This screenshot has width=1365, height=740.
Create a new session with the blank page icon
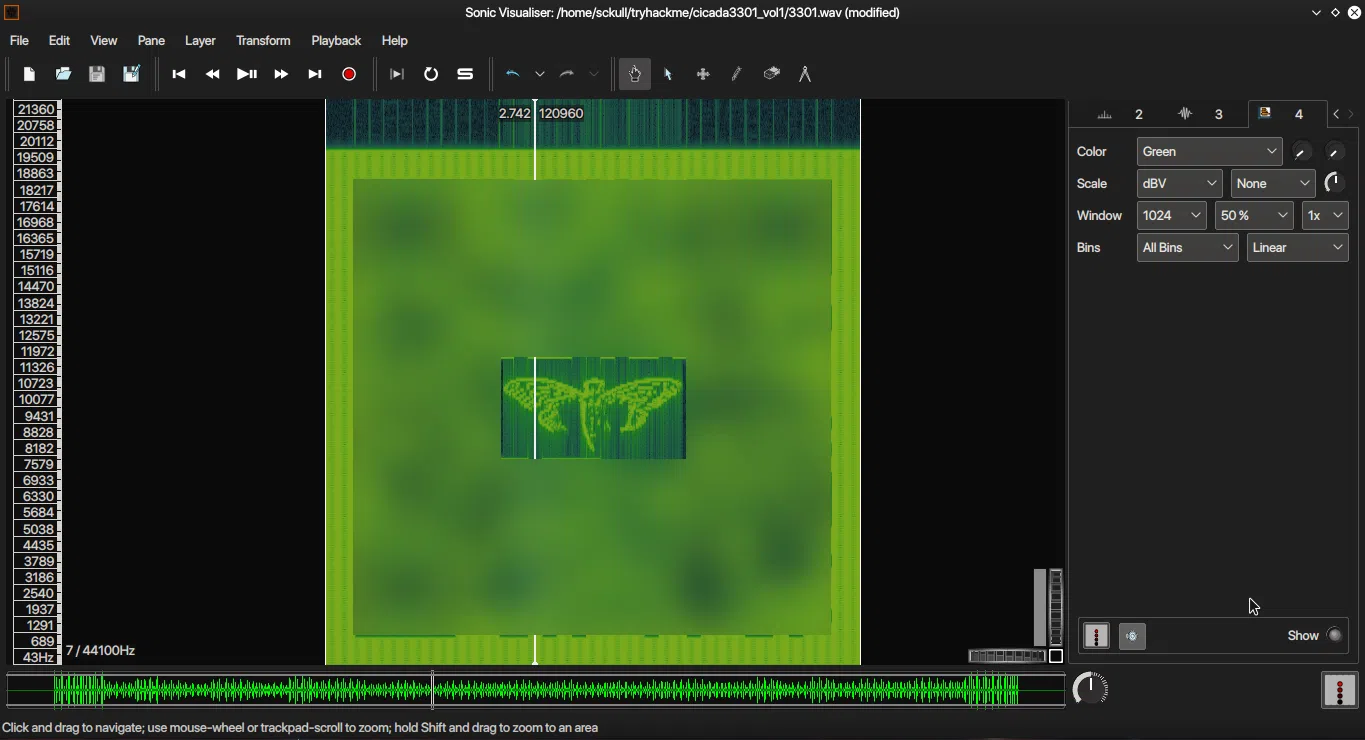click(29, 74)
